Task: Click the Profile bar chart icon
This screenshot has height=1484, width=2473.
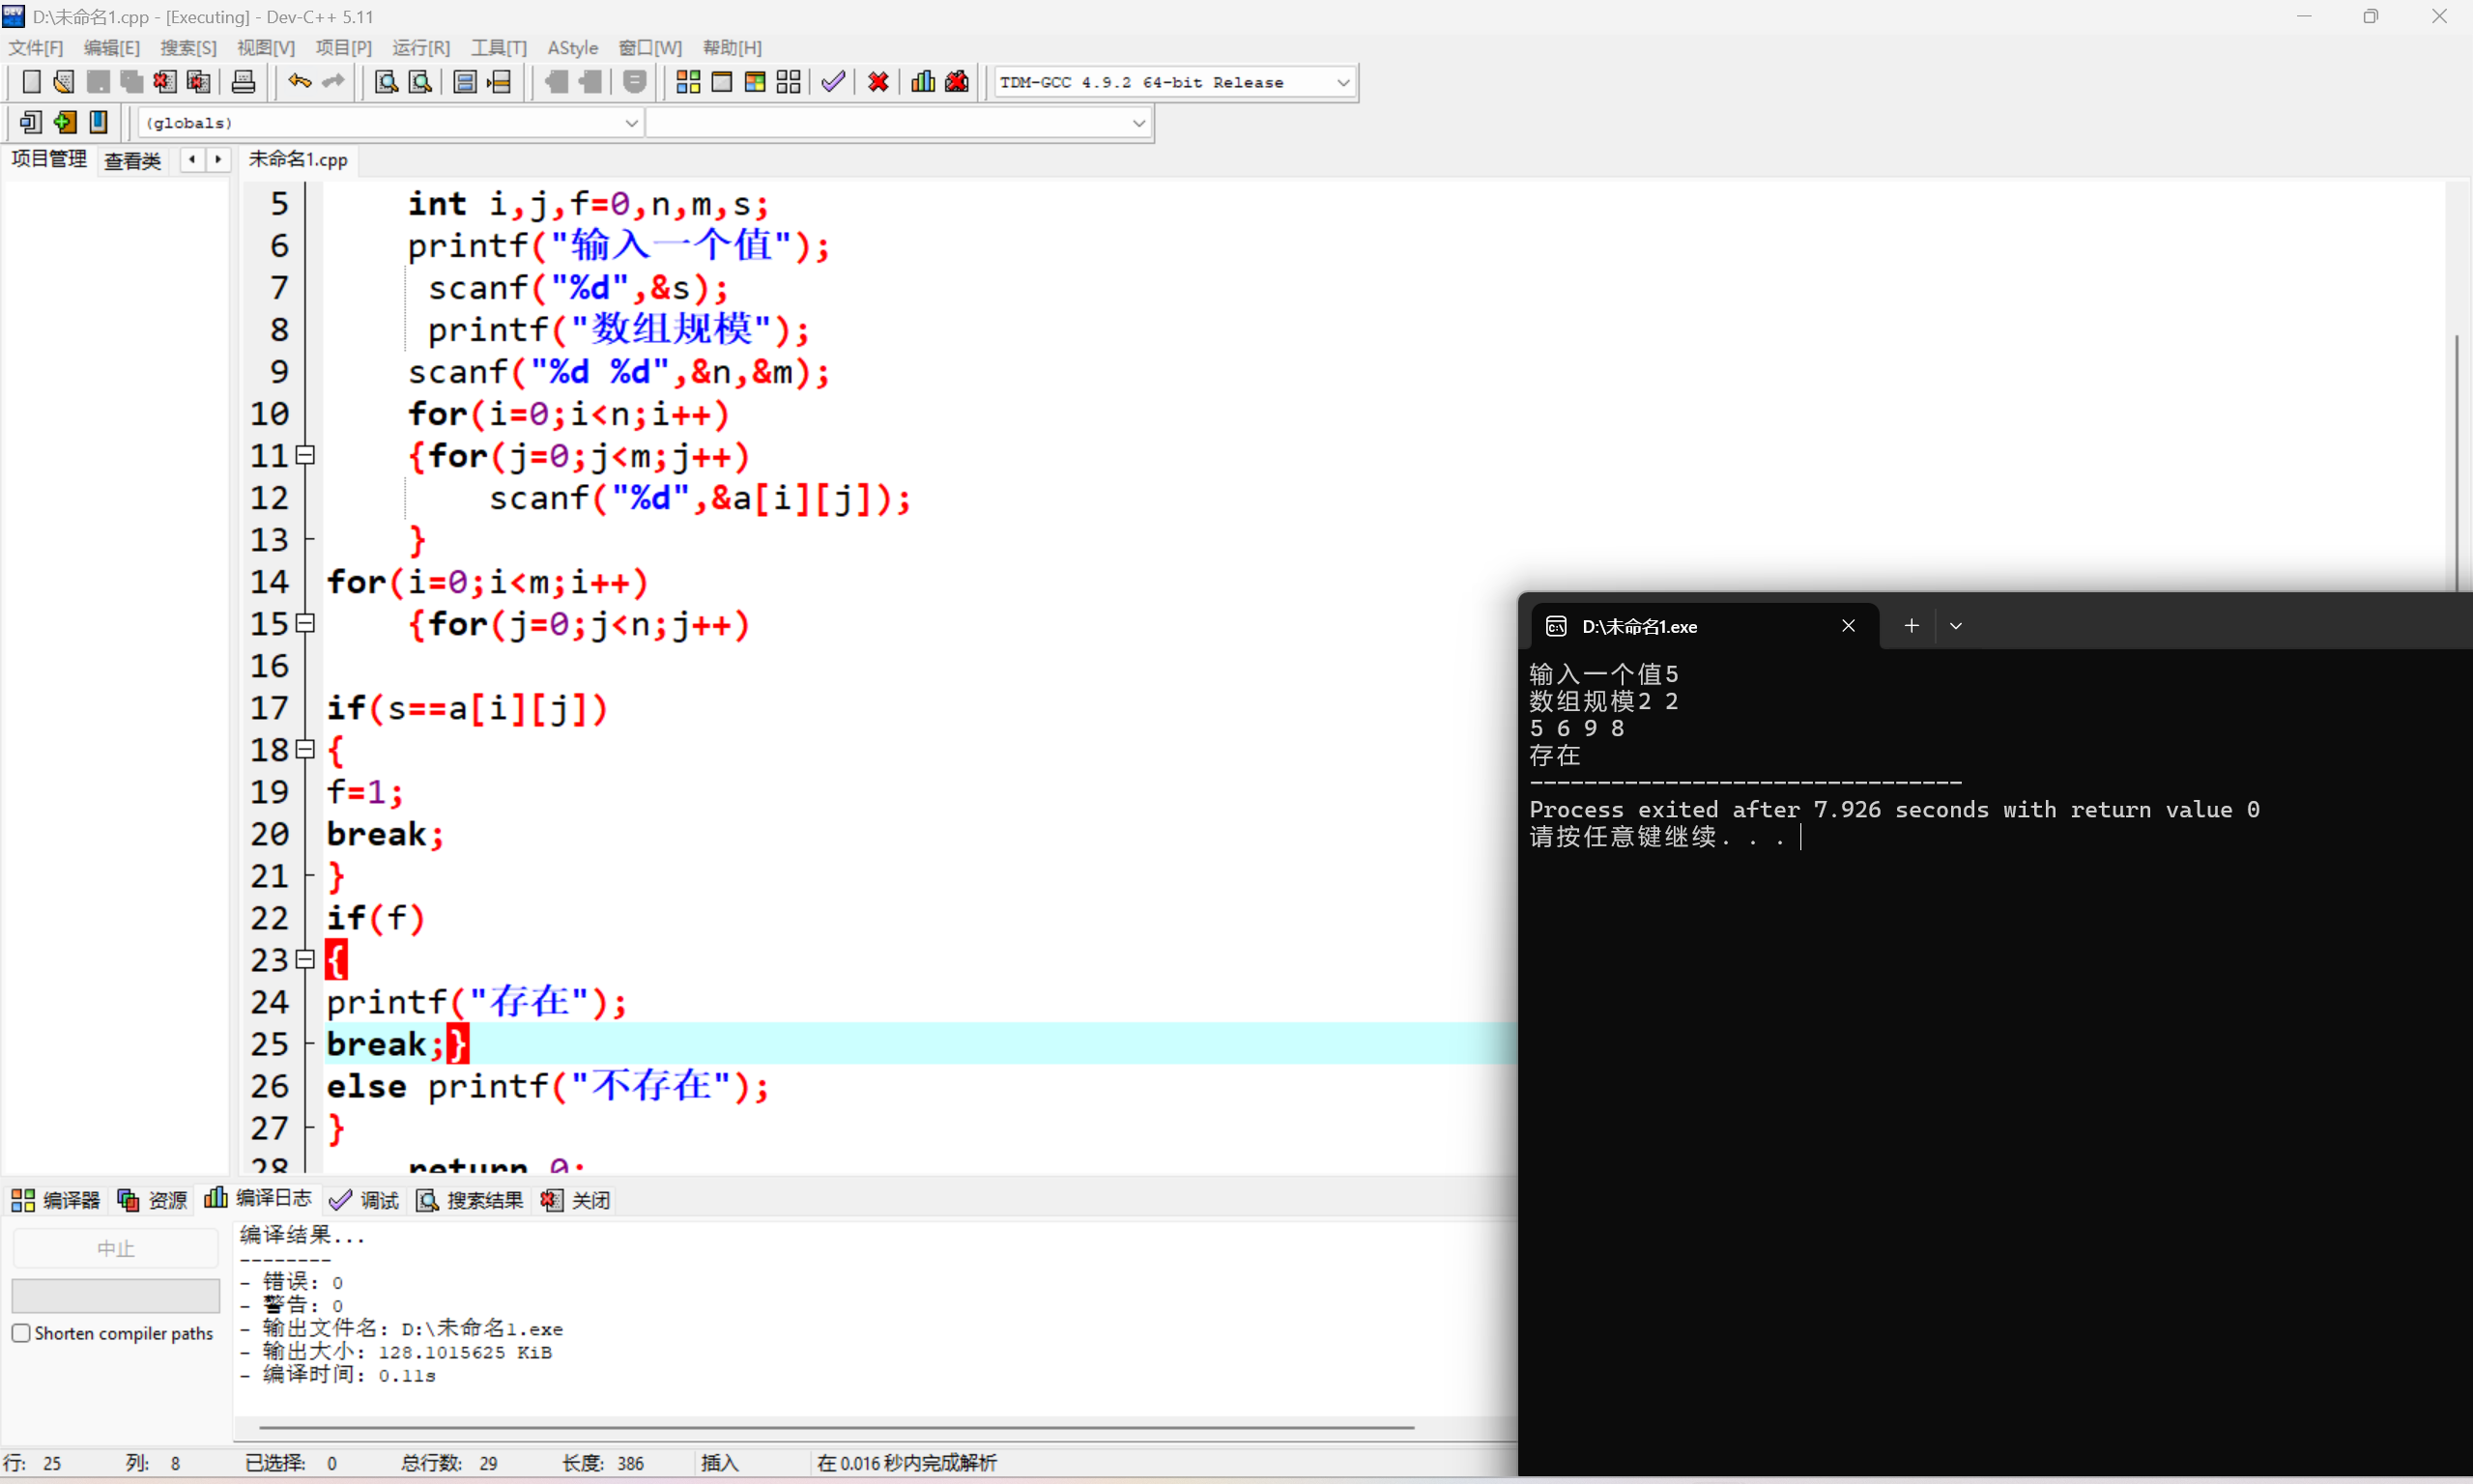Action: [x=923, y=82]
